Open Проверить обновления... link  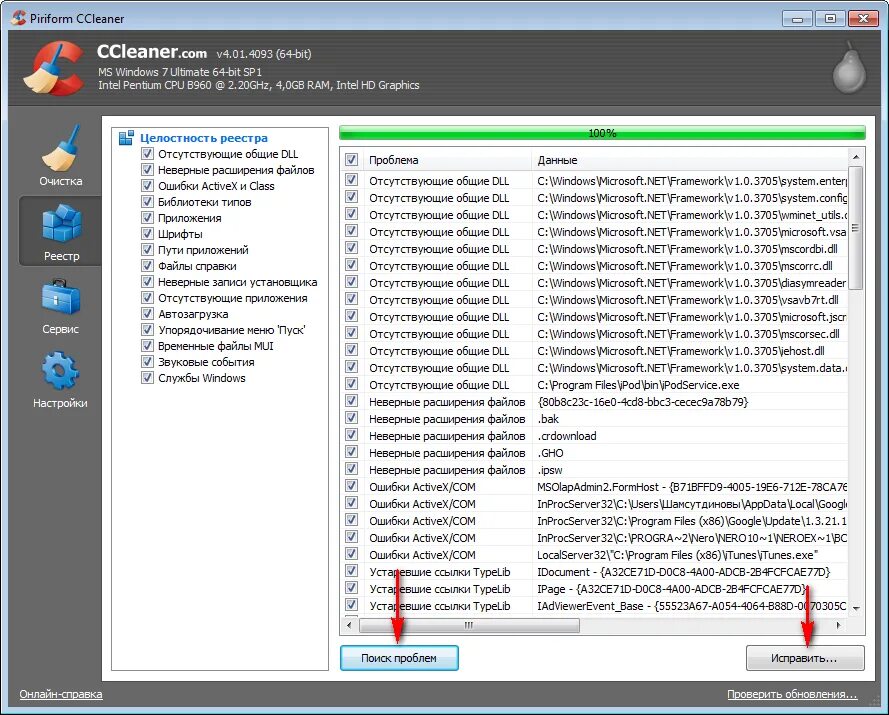(x=792, y=694)
